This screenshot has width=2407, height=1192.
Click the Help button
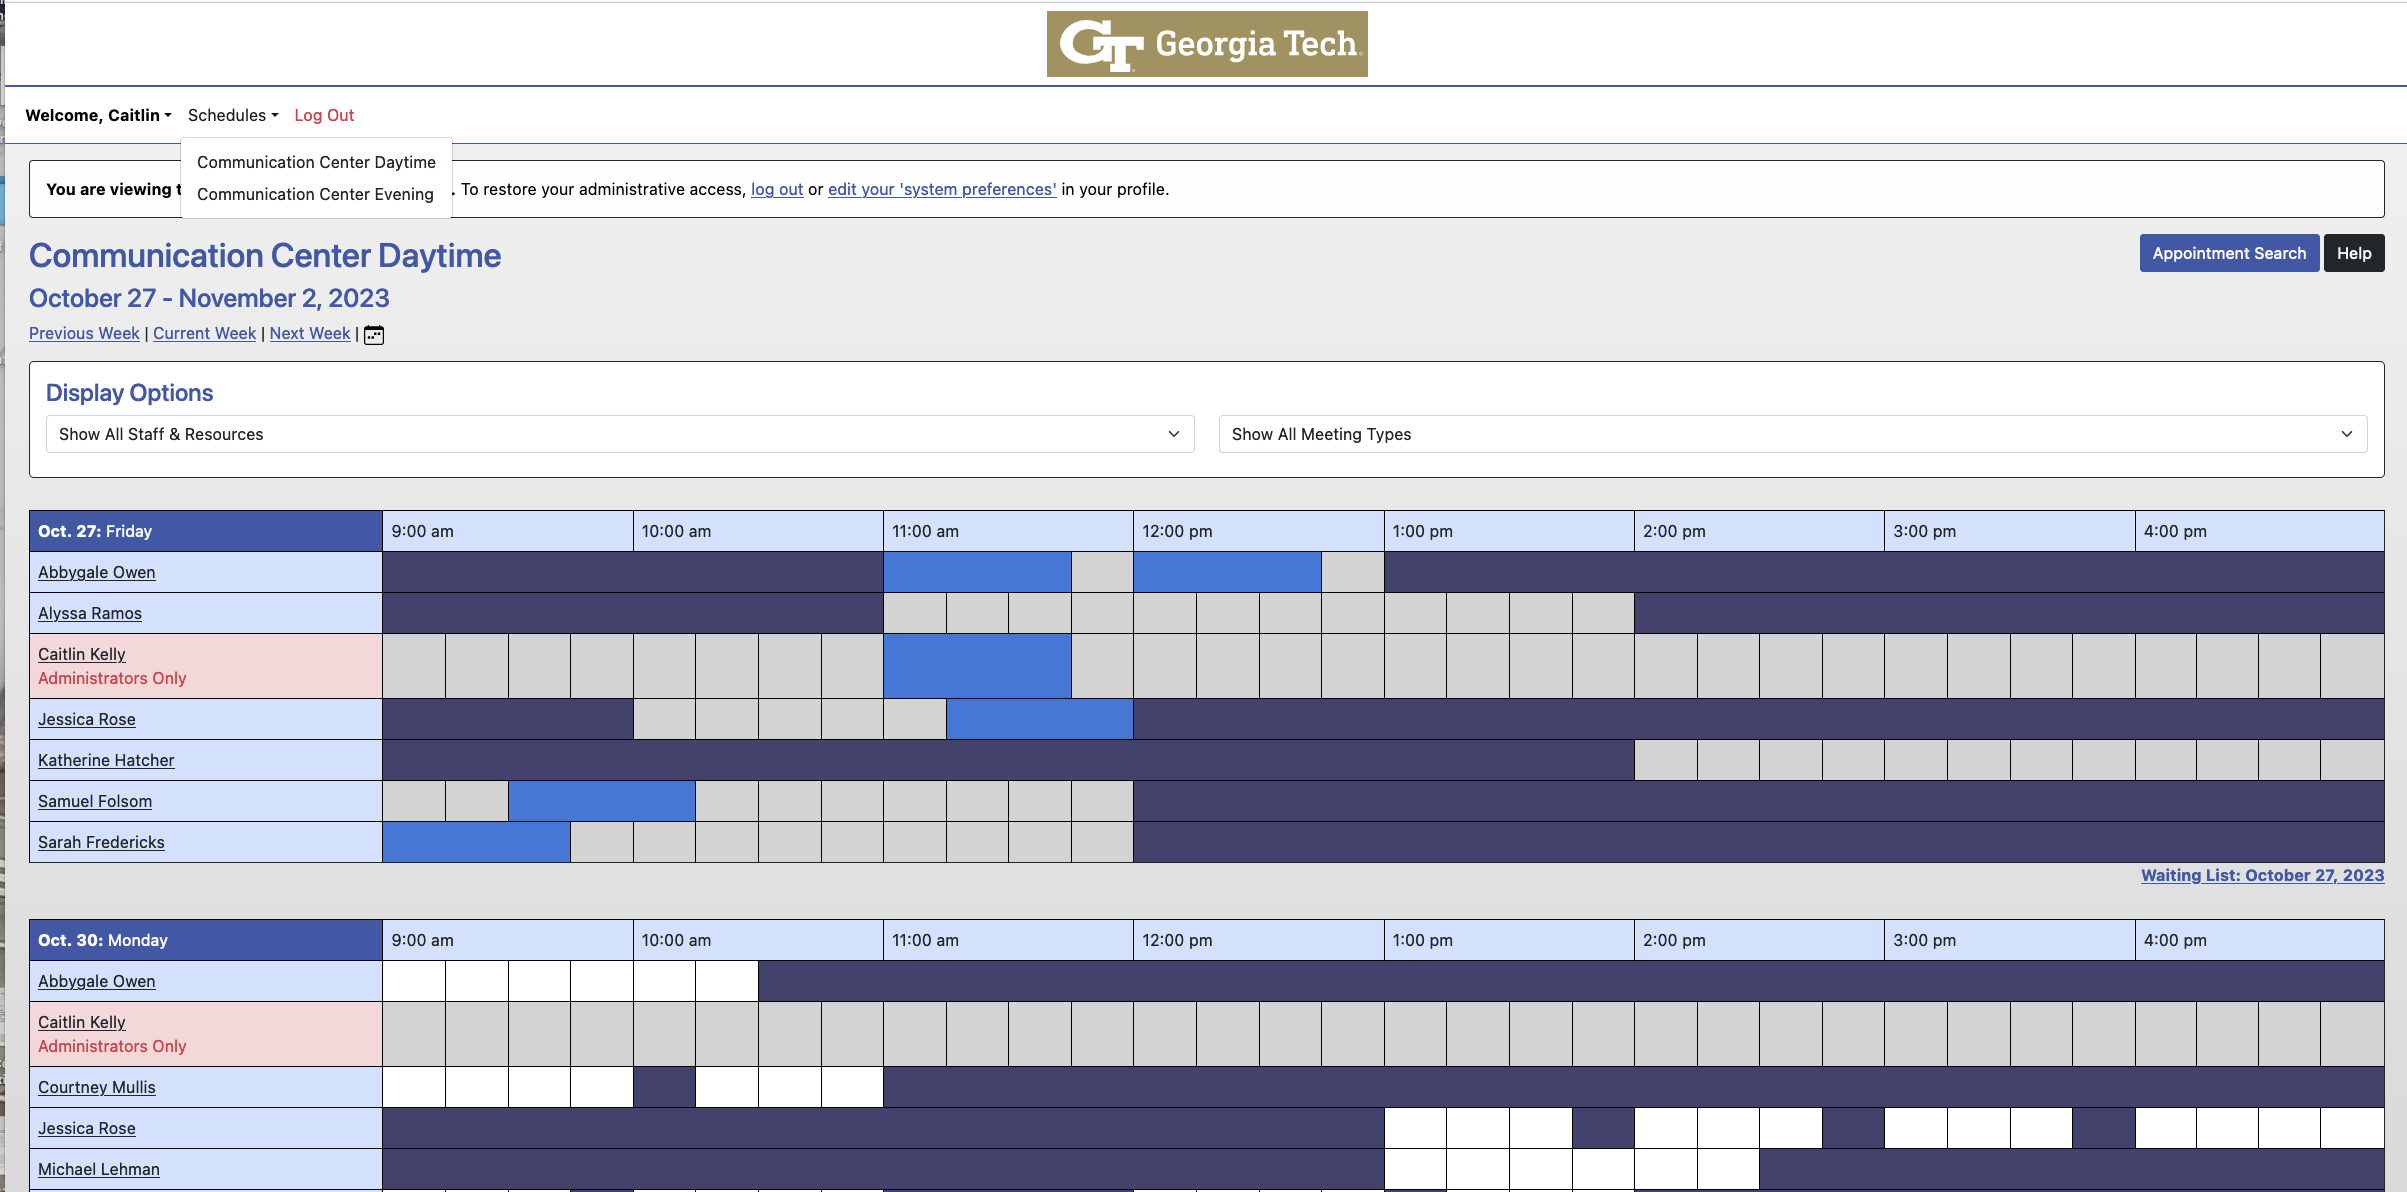tap(2354, 253)
